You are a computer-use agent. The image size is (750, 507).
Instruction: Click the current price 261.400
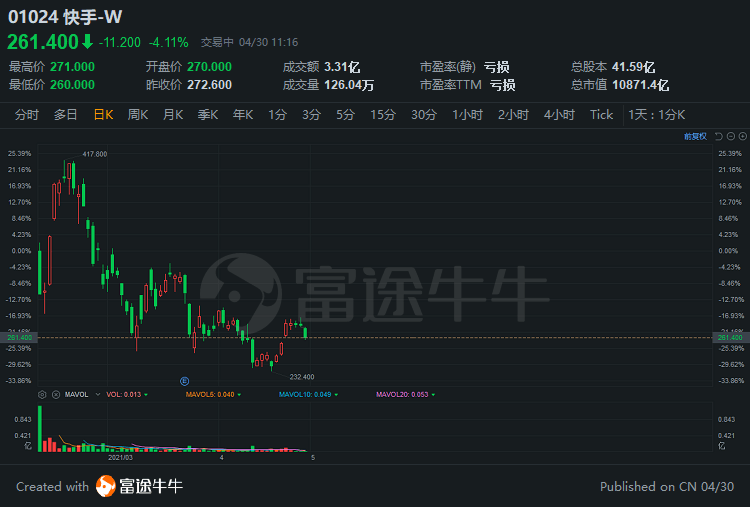click(43, 42)
